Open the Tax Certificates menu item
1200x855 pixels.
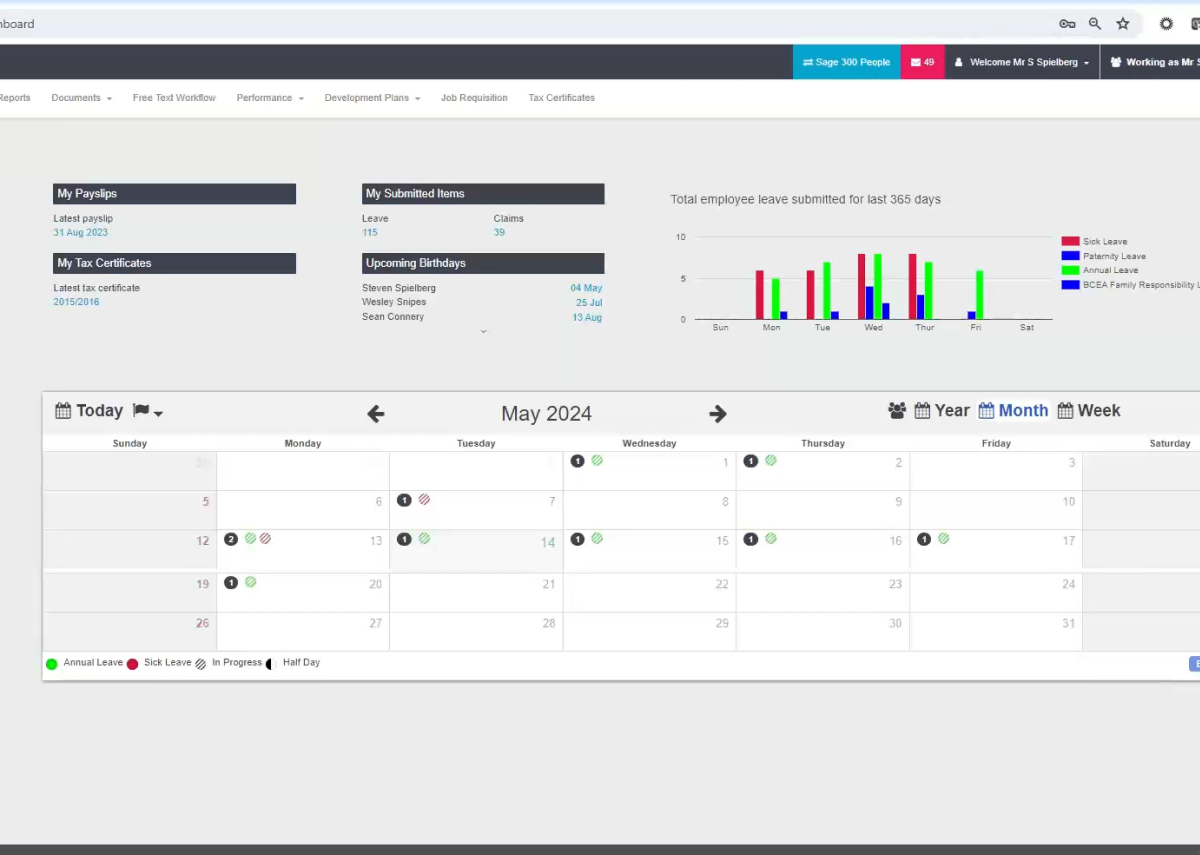tap(561, 98)
